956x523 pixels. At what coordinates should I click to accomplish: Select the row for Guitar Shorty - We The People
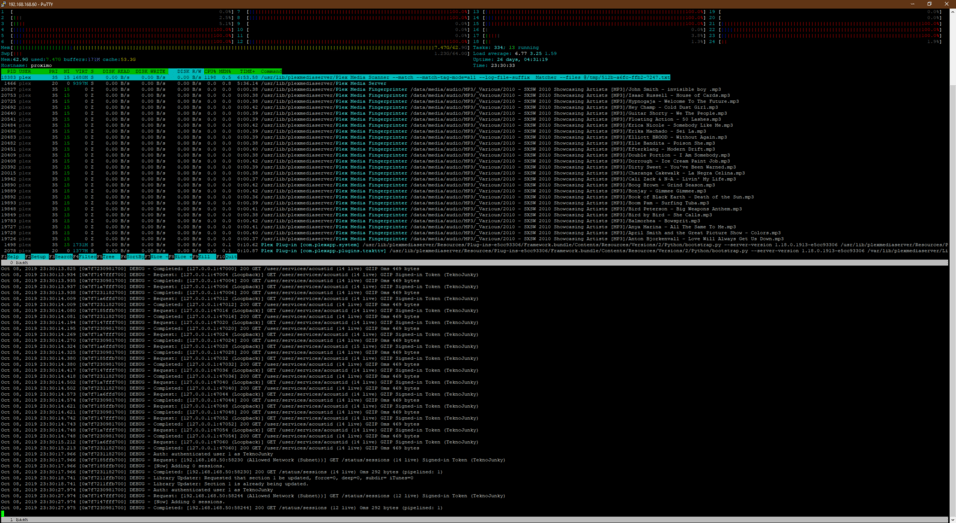click(364, 113)
